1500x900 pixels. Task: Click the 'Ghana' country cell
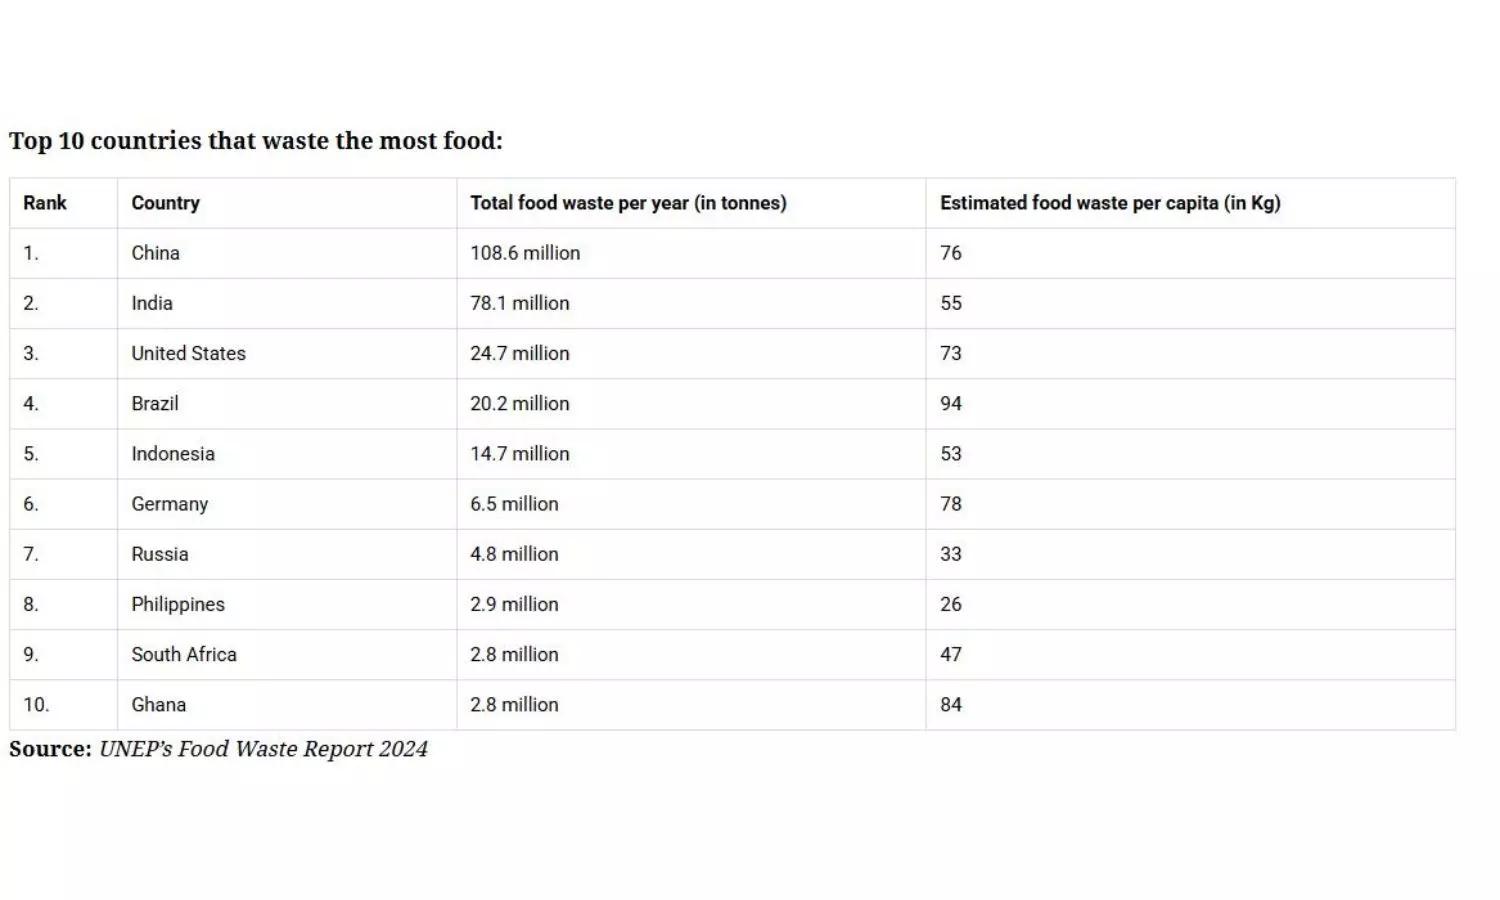click(159, 704)
